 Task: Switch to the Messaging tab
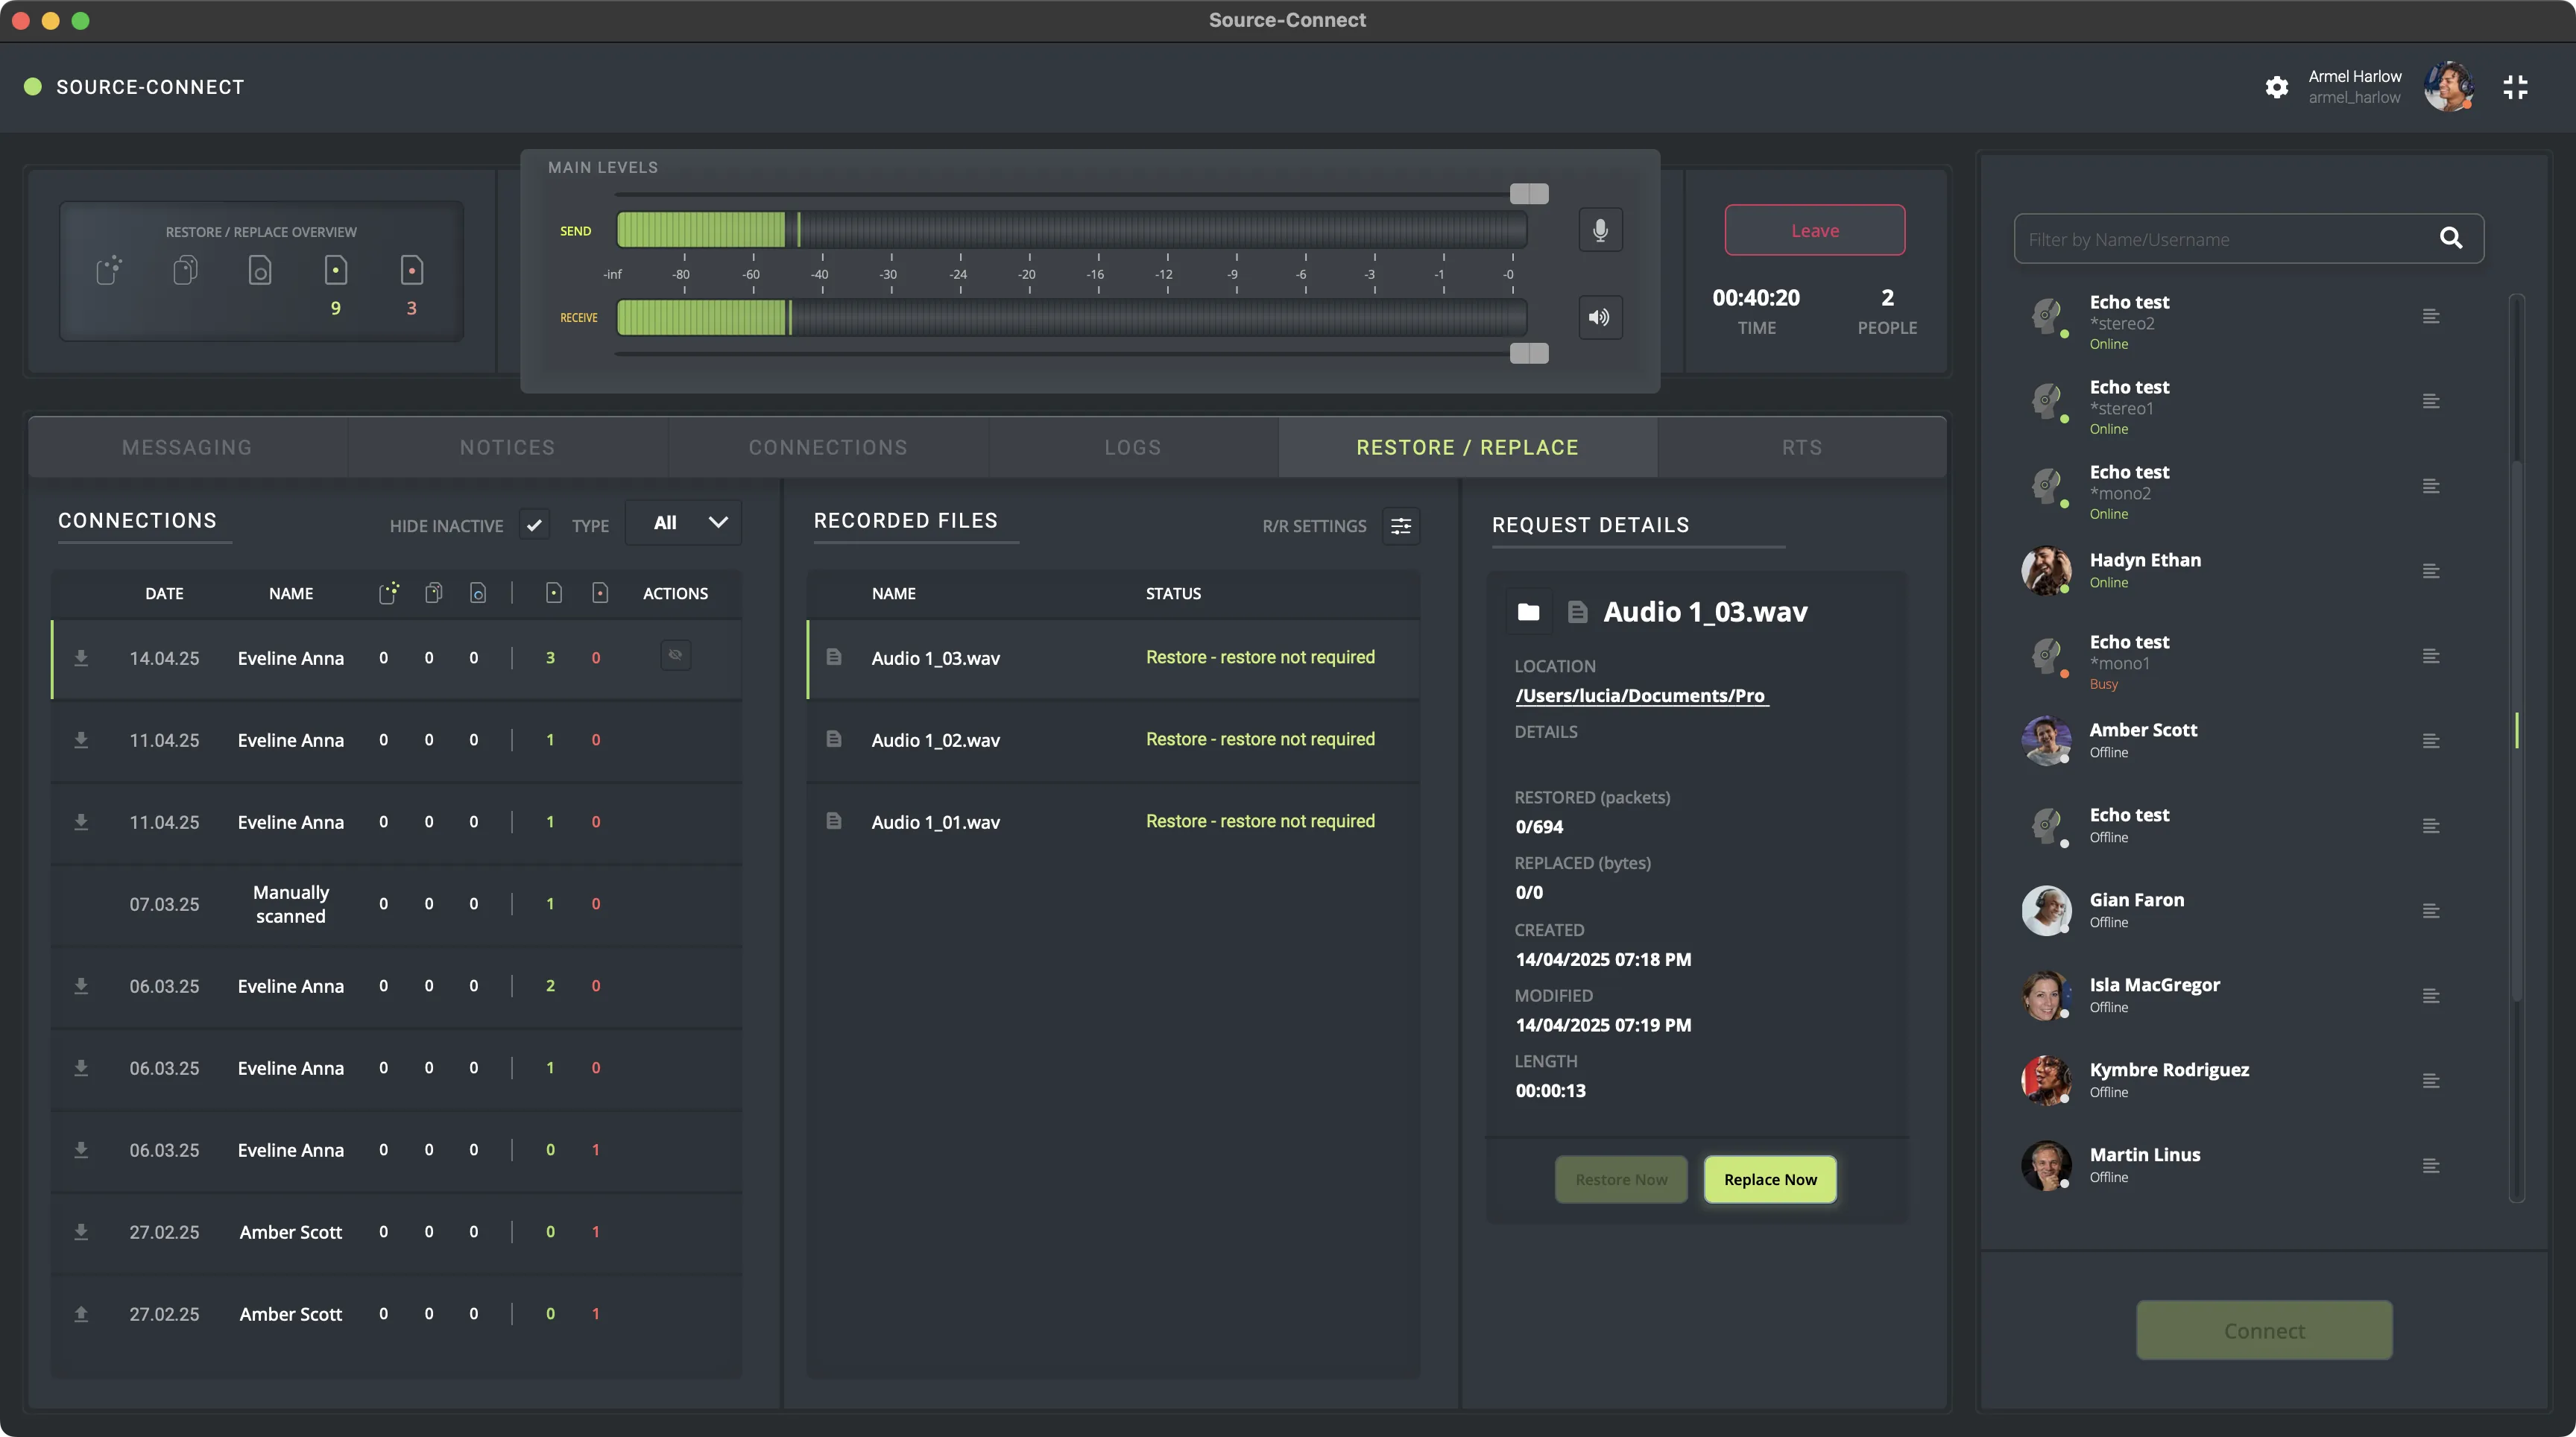point(187,448)
